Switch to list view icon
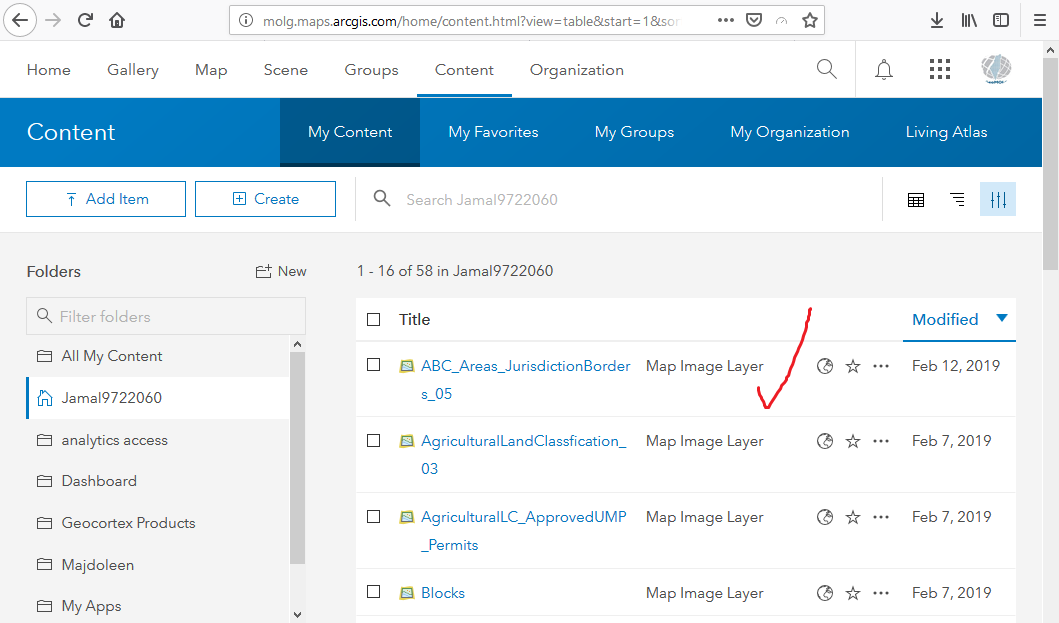 click(957, 199)
